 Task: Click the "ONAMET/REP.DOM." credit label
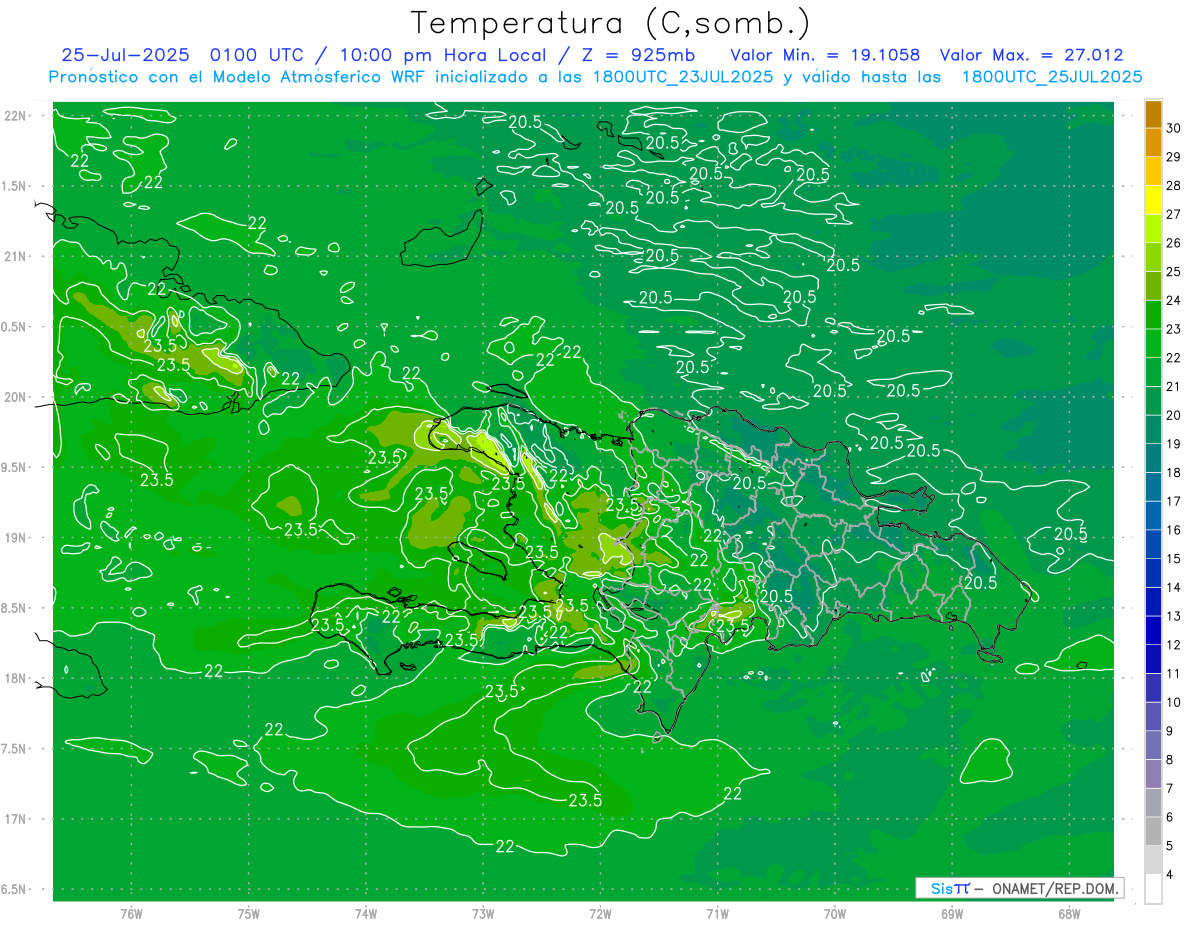click(1056, 888)
